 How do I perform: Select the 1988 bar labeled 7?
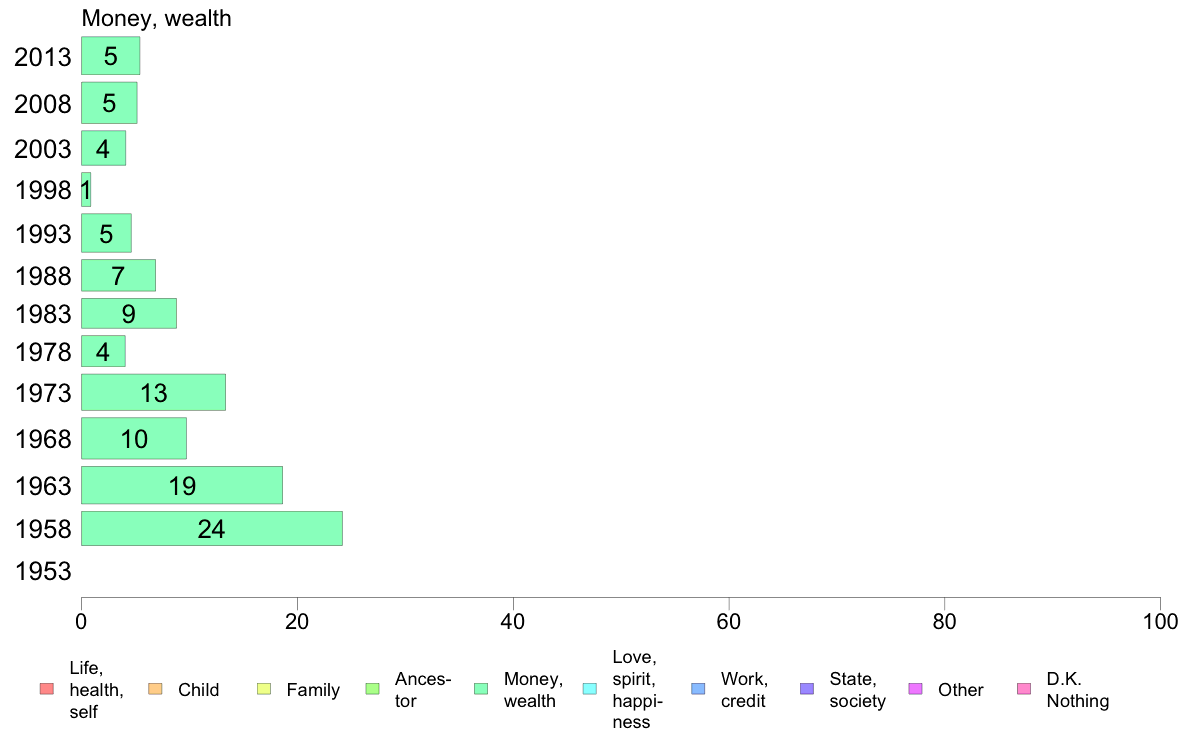pyautogui.click(x=118, y=275)
